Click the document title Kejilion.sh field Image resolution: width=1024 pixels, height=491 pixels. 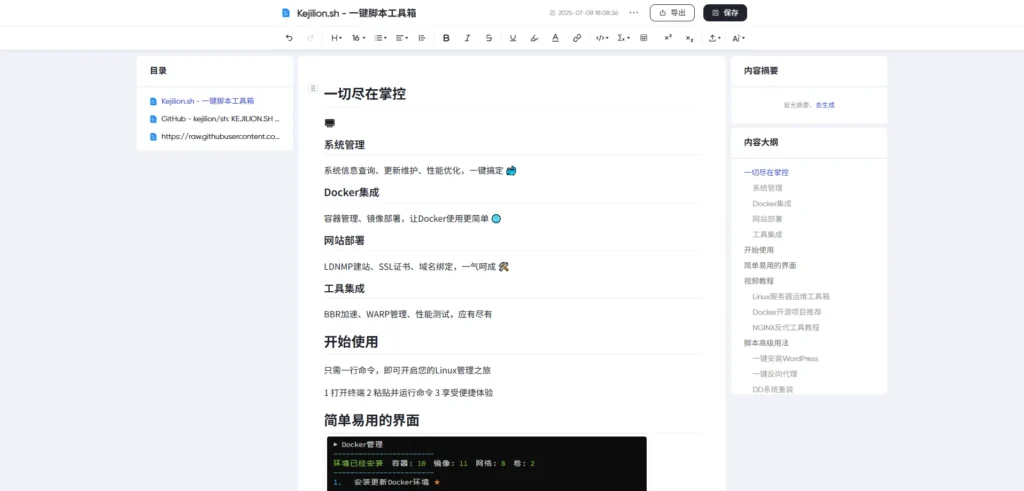pyautogui.click(x=357, y=12)
